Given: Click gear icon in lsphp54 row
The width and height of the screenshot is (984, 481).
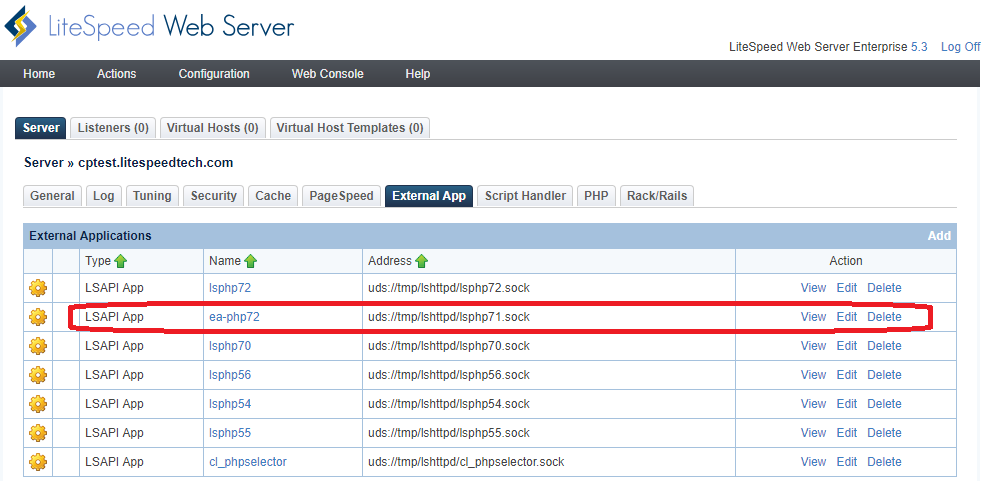Looking at the screenshot, I should pos(38,404).
